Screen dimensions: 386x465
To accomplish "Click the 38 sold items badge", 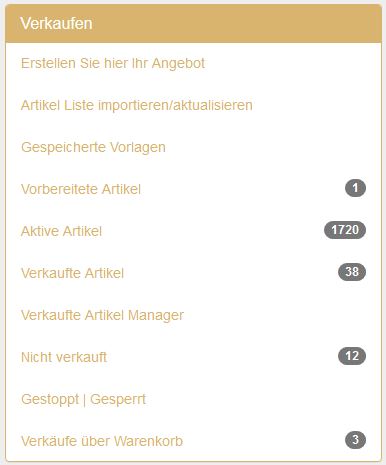I will pos(352,272).
